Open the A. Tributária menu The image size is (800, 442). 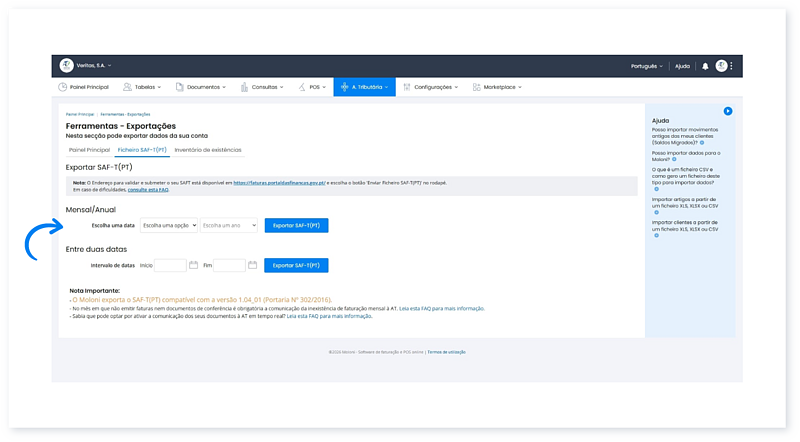click(x=365, y=87)
